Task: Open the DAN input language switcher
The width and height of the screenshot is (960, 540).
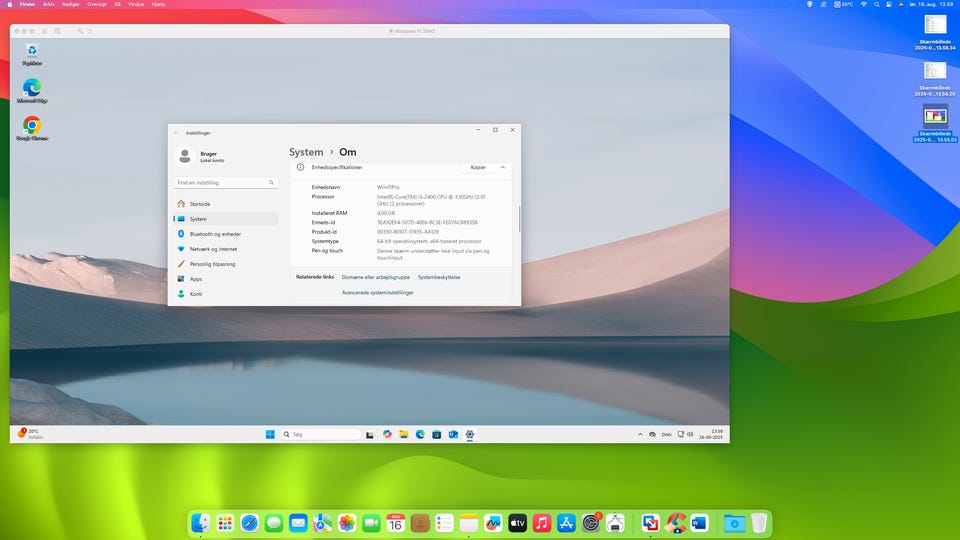Action: click(x=667, y=435)
